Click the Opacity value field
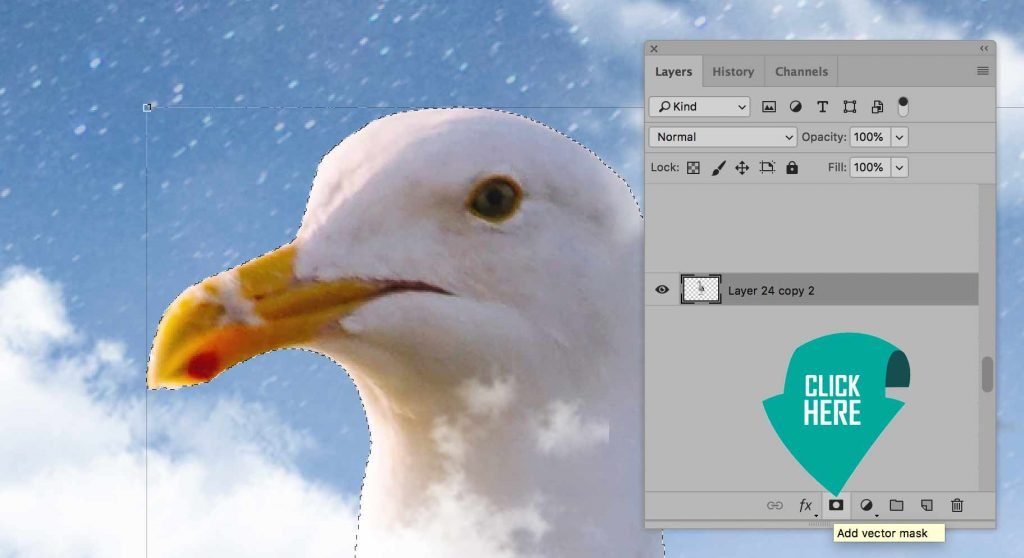1024x558 pixels. coord(869,137)
